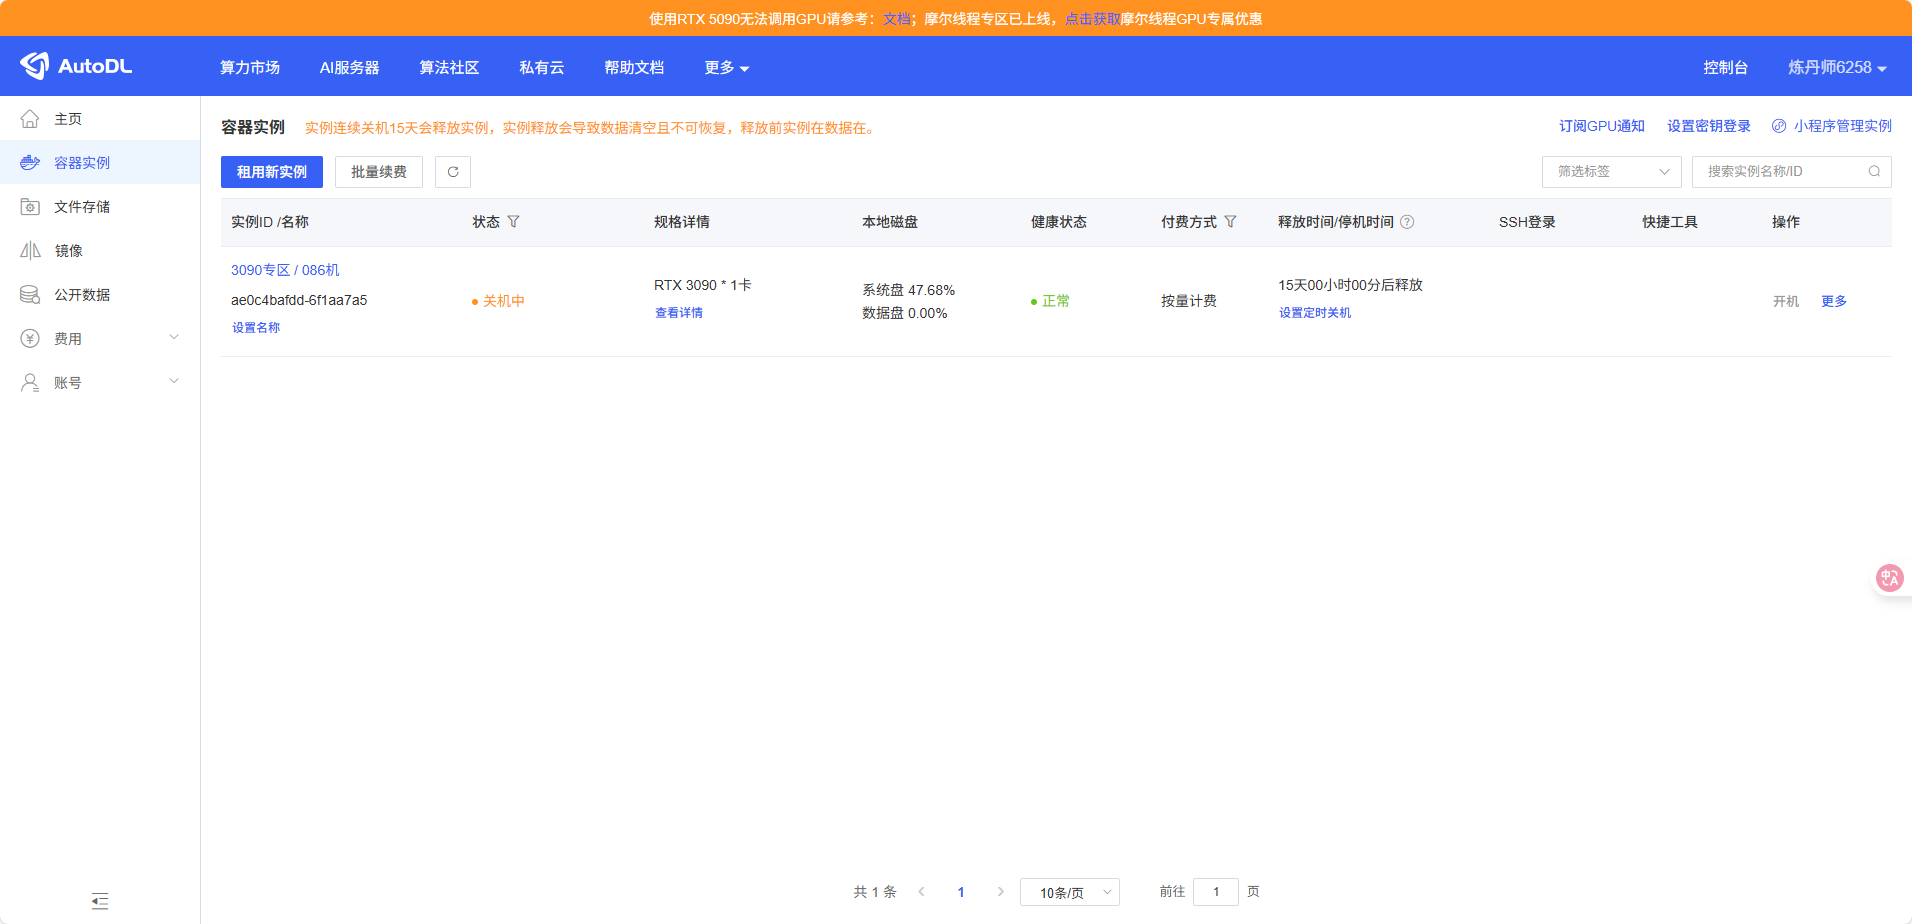Click the 设置定时关机 link
The width and height of the screenshot is (1912, 924).
point(1314,313)
